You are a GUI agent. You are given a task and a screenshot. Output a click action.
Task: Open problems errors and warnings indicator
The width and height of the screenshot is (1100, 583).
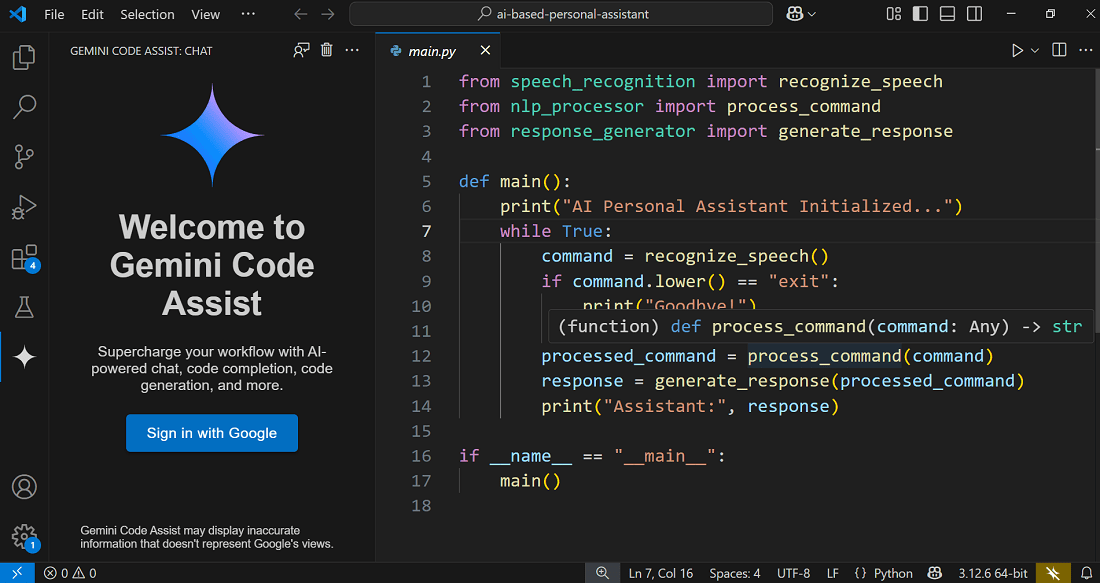[x=70, y=573]
